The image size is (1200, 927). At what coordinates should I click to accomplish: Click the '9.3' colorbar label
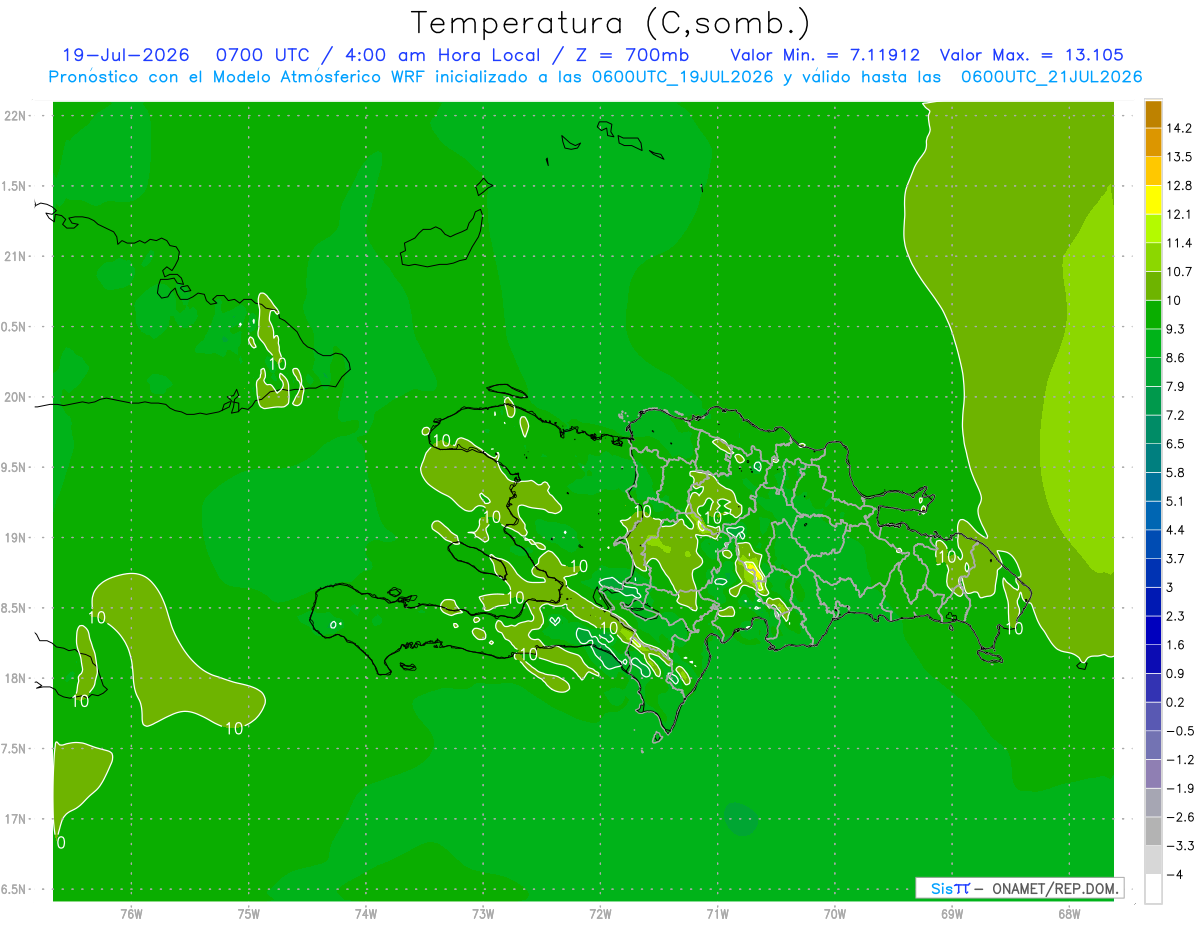(x=1176, y=329)
